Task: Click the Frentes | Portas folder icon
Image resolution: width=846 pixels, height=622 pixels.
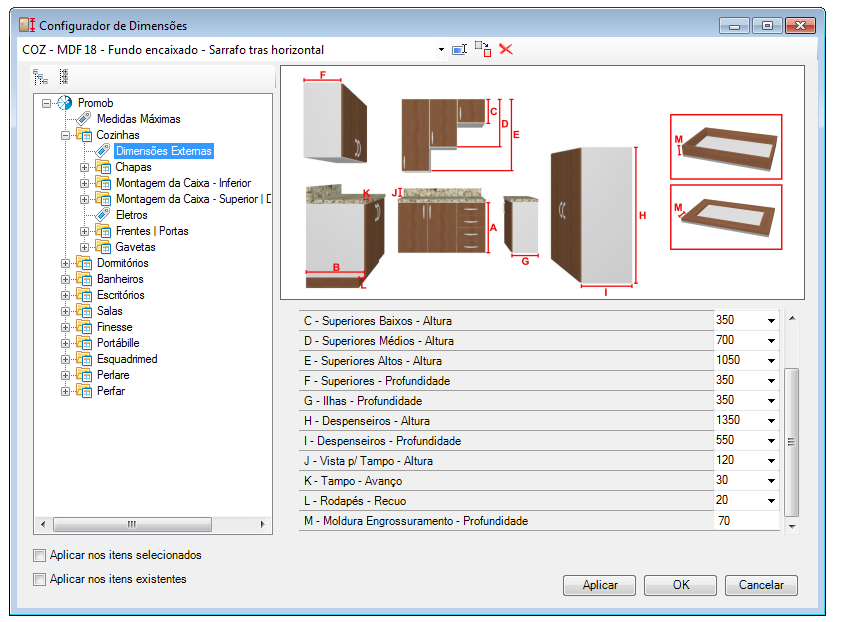Action: (x=103, y=231)
